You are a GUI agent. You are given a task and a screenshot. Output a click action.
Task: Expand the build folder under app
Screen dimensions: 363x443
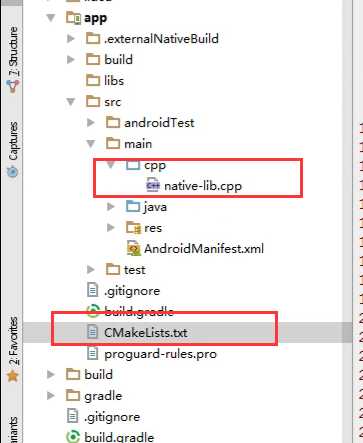click(71, 60)
